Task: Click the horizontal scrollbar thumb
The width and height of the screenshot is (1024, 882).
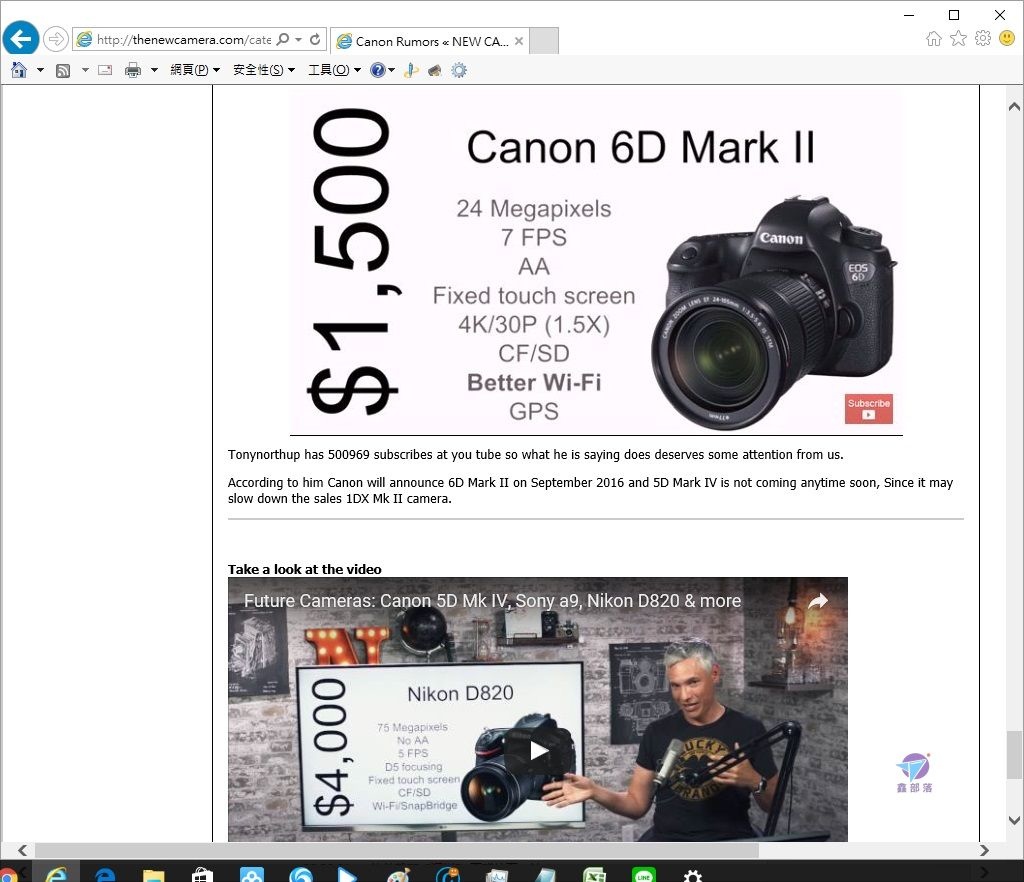Action: (396, 850)
